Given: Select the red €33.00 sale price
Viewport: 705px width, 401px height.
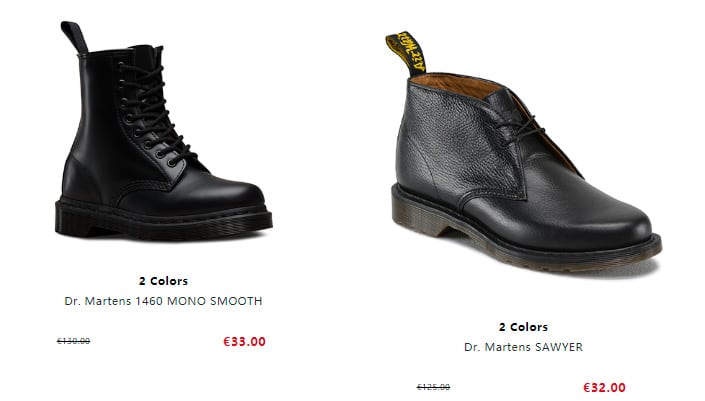Looking at the screenshot, I should (245, 342).
